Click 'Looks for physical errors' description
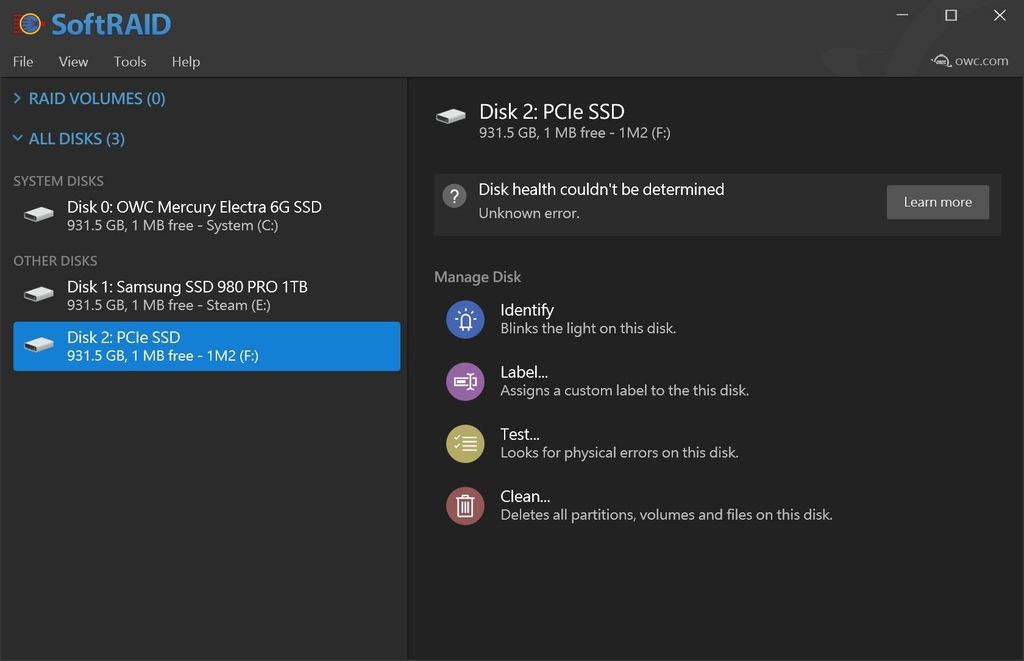Viewport: 1024px width, 661px height. [x=619, y=453]
